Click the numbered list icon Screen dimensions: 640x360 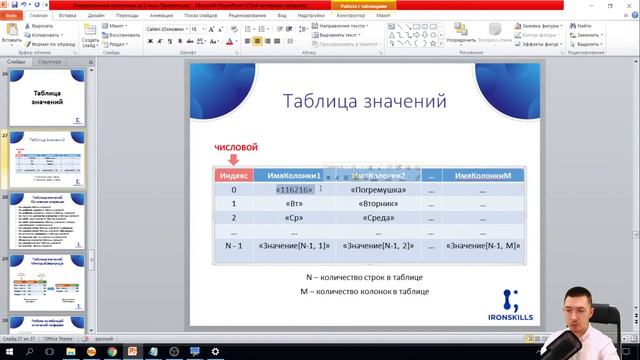click(262, 29)
